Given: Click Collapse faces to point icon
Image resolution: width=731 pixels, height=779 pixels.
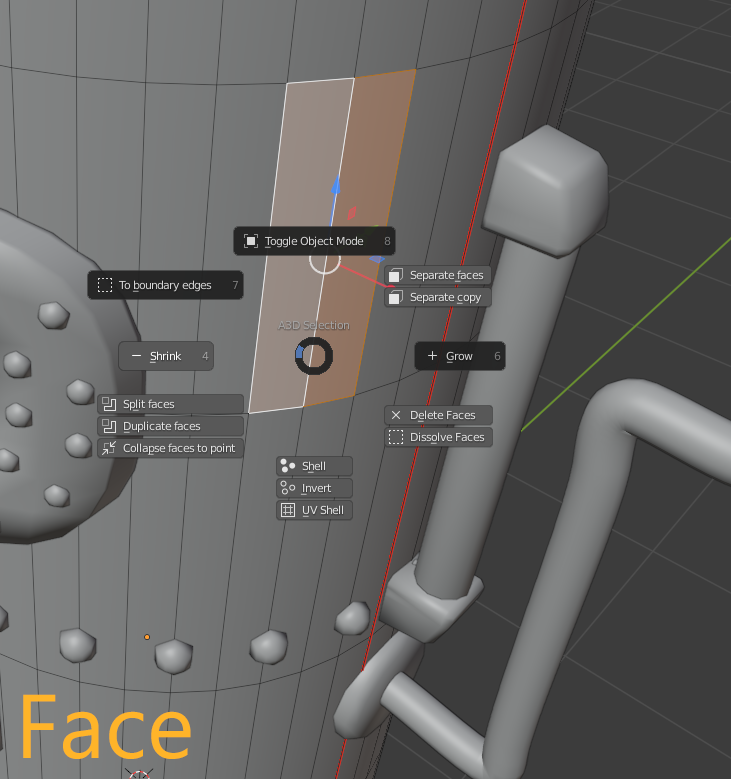Looking at the screenshot, I should [109, 448].
